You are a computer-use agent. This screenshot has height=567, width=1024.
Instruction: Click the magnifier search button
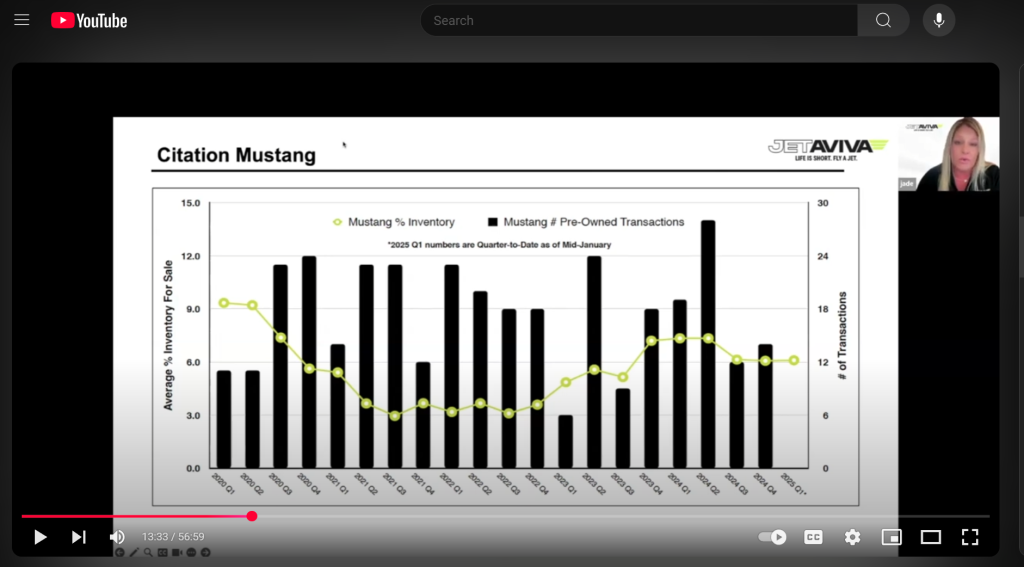[x=883, y=20]
